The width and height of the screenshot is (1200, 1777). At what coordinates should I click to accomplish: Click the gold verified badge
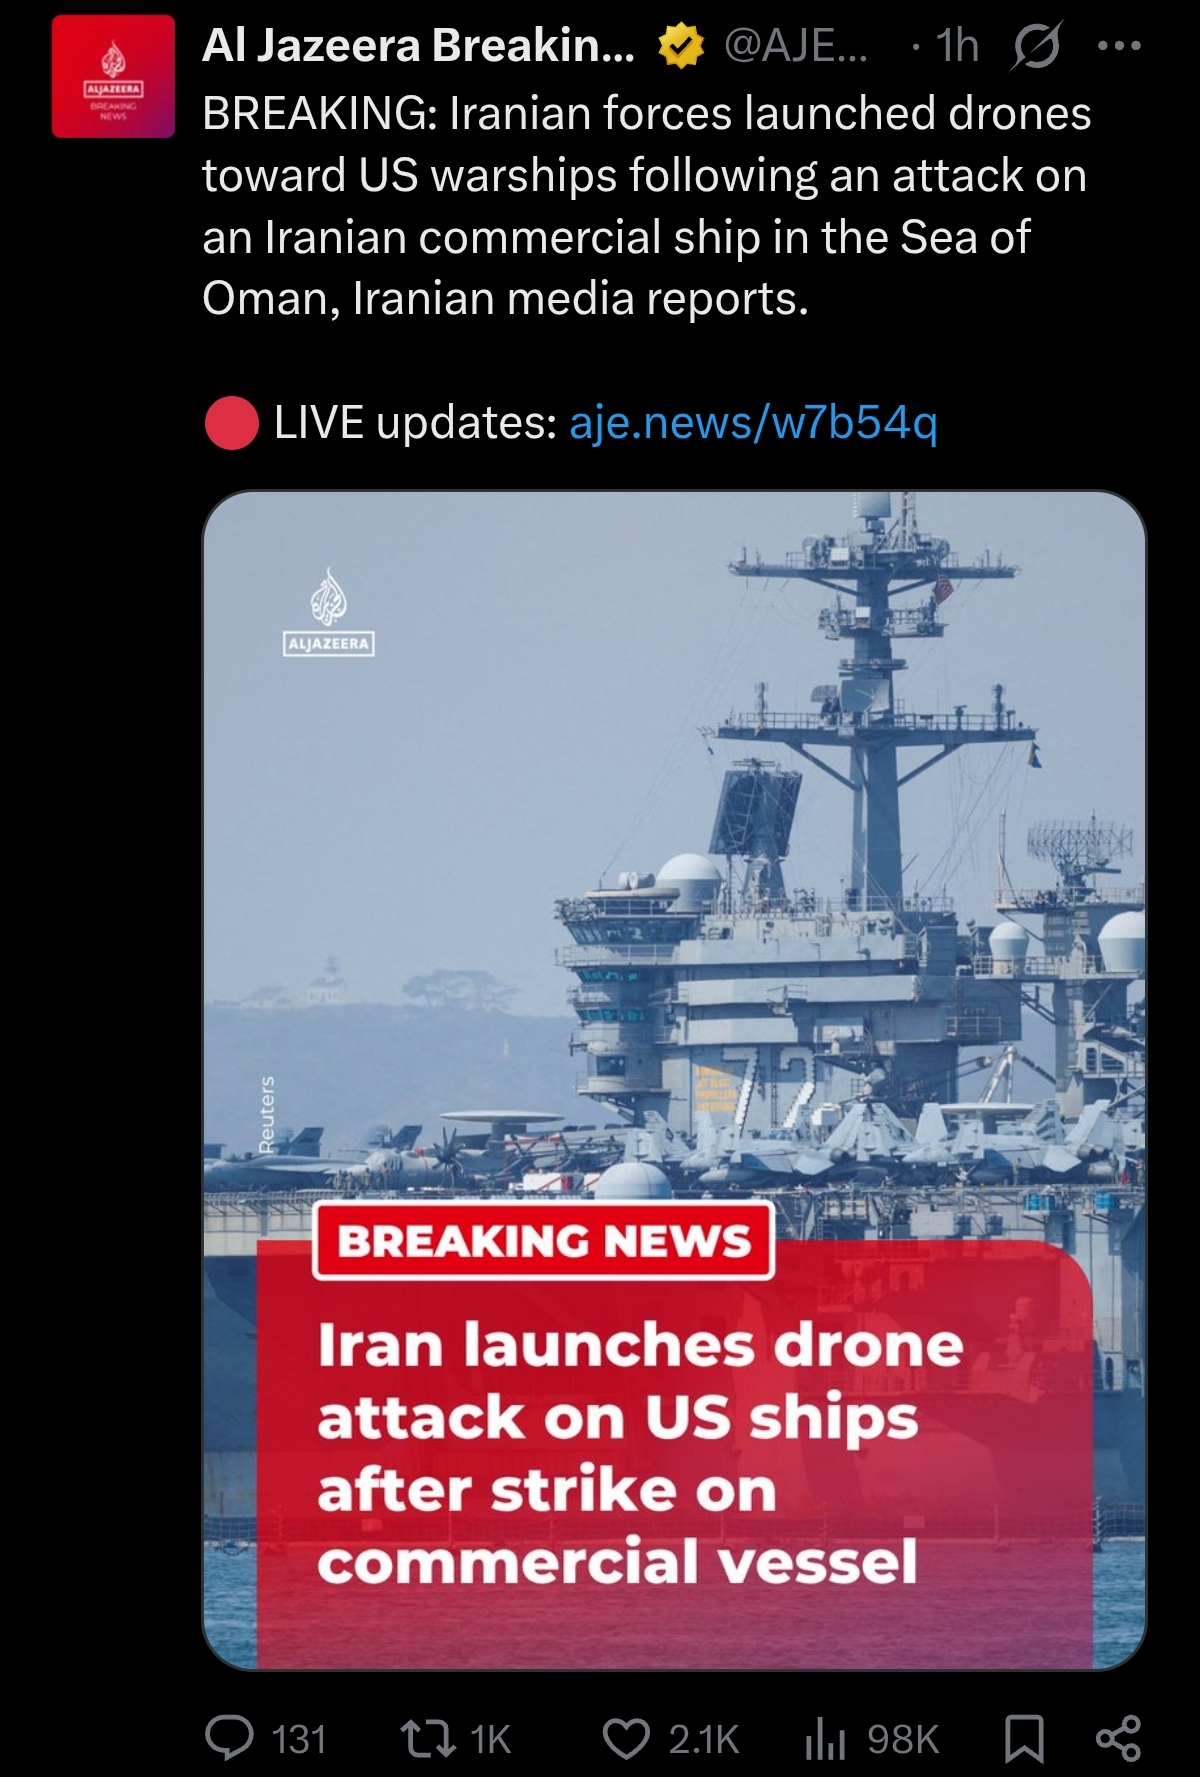[x=680, y=46]
